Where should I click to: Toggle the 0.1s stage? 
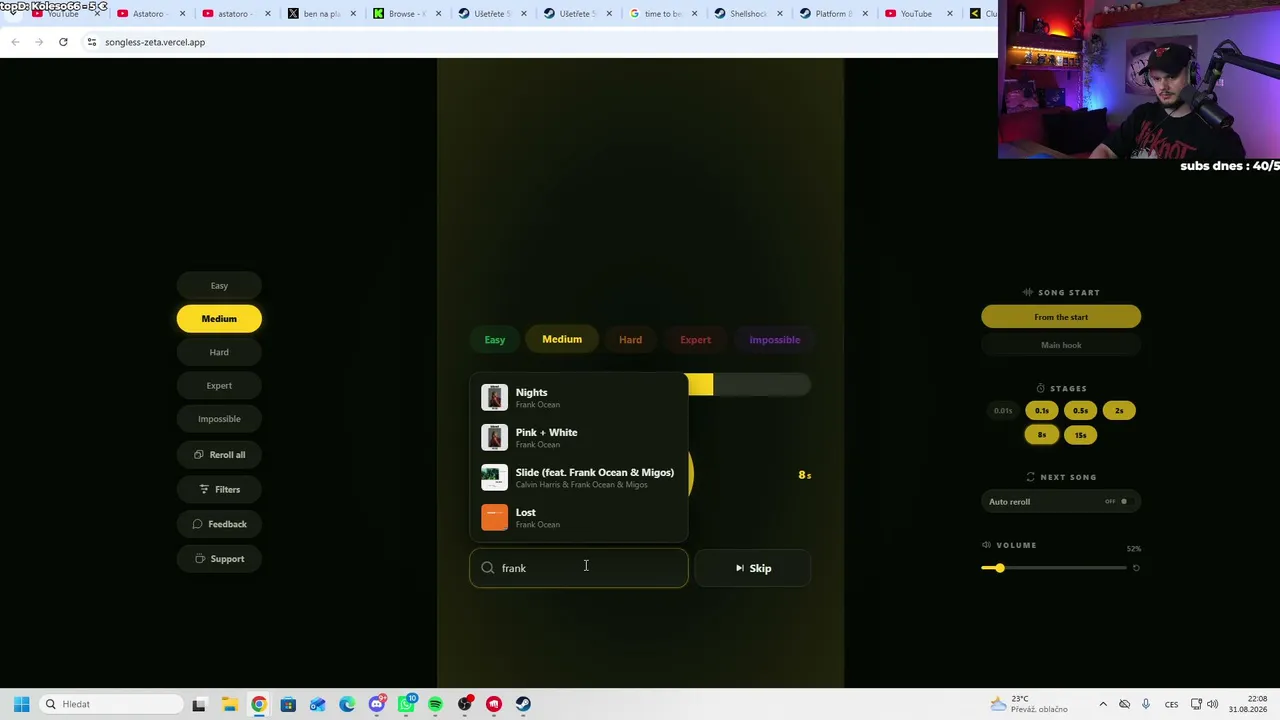1042,411
